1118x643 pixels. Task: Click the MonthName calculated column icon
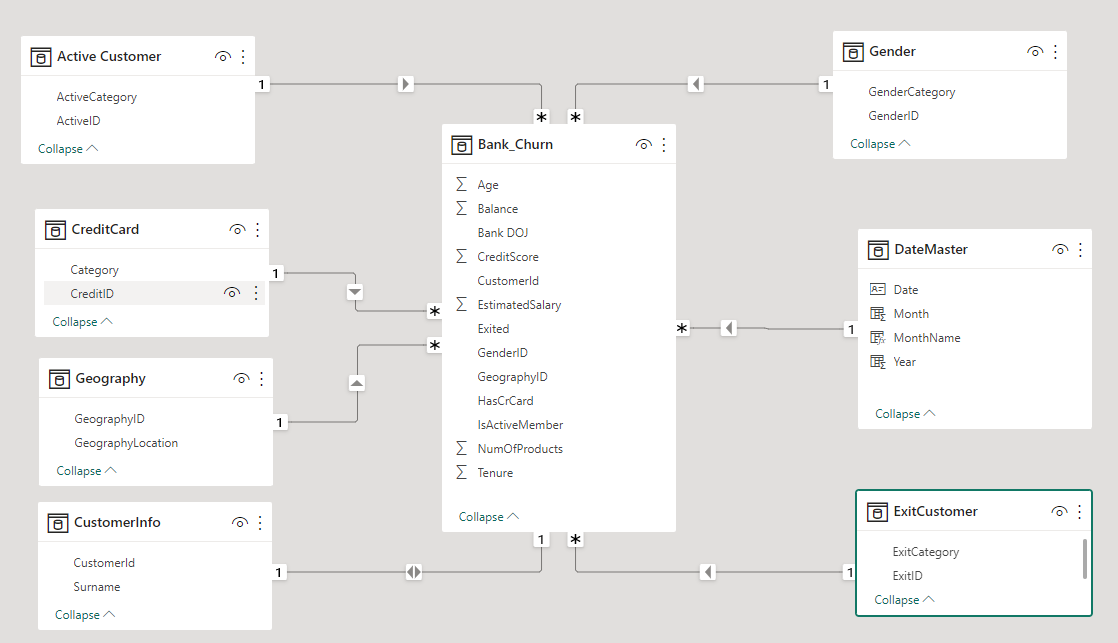pos(878,338)
